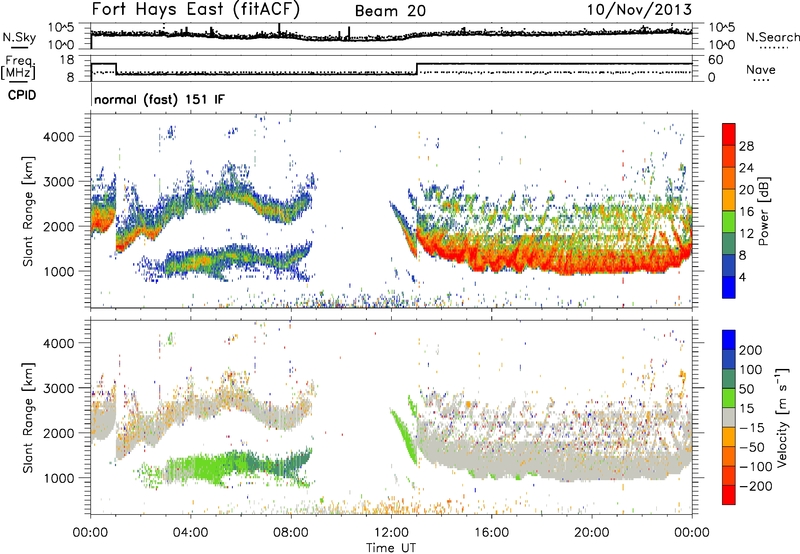This screenshot has height=554, width=800.
Task: Click the '18' frequency axis value
Action: point(67,60)
